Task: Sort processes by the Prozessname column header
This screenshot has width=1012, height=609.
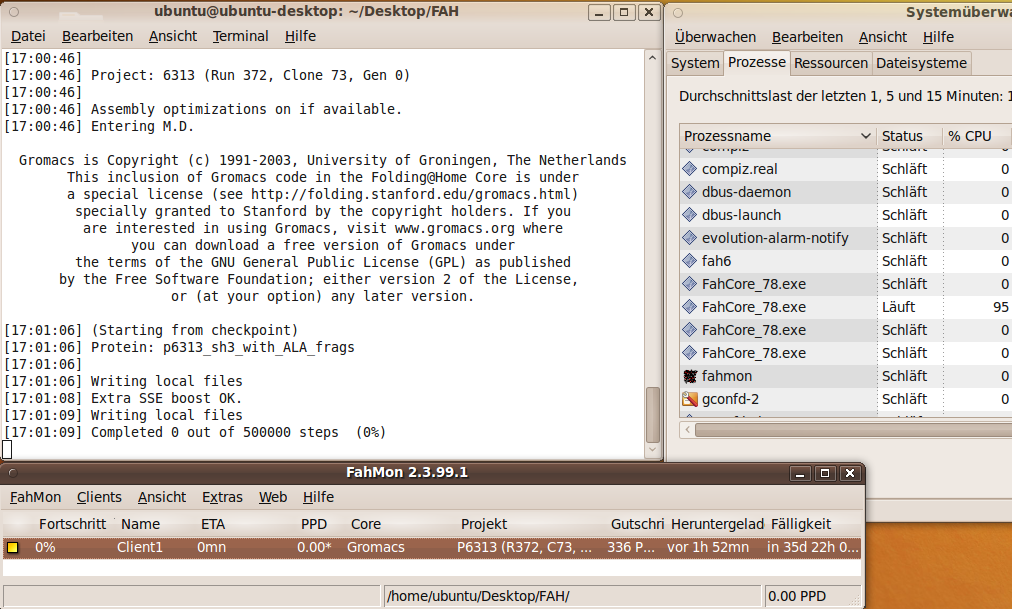Action: (x=778, y=136)
